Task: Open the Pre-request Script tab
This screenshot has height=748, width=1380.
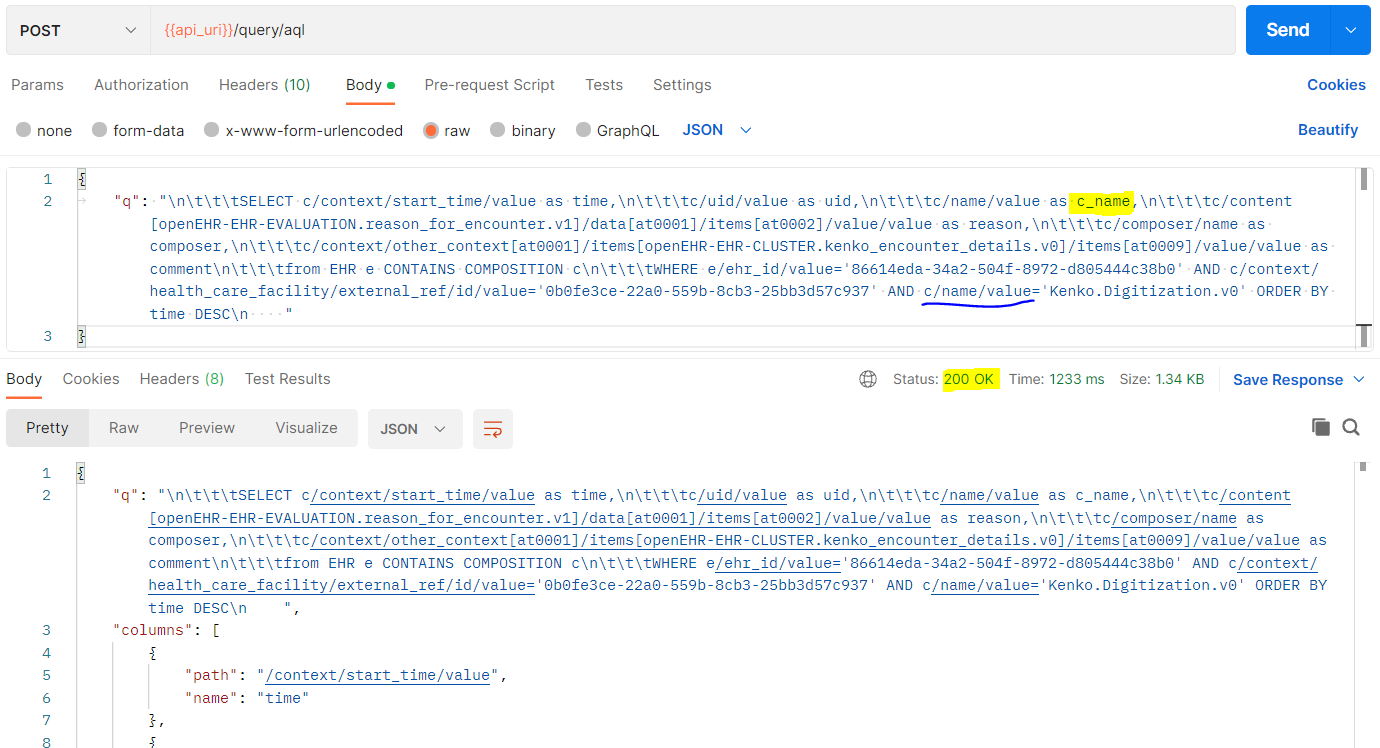Action: 490,84
